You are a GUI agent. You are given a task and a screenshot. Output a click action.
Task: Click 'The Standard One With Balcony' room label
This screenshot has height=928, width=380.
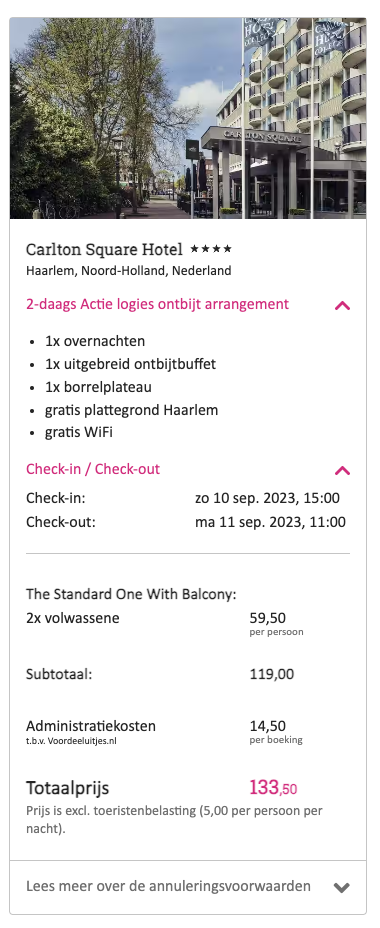point(131,594)
